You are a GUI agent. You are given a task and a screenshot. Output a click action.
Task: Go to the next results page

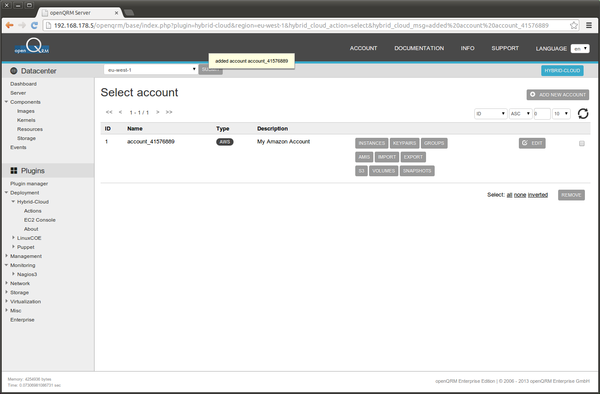(157, 112)
